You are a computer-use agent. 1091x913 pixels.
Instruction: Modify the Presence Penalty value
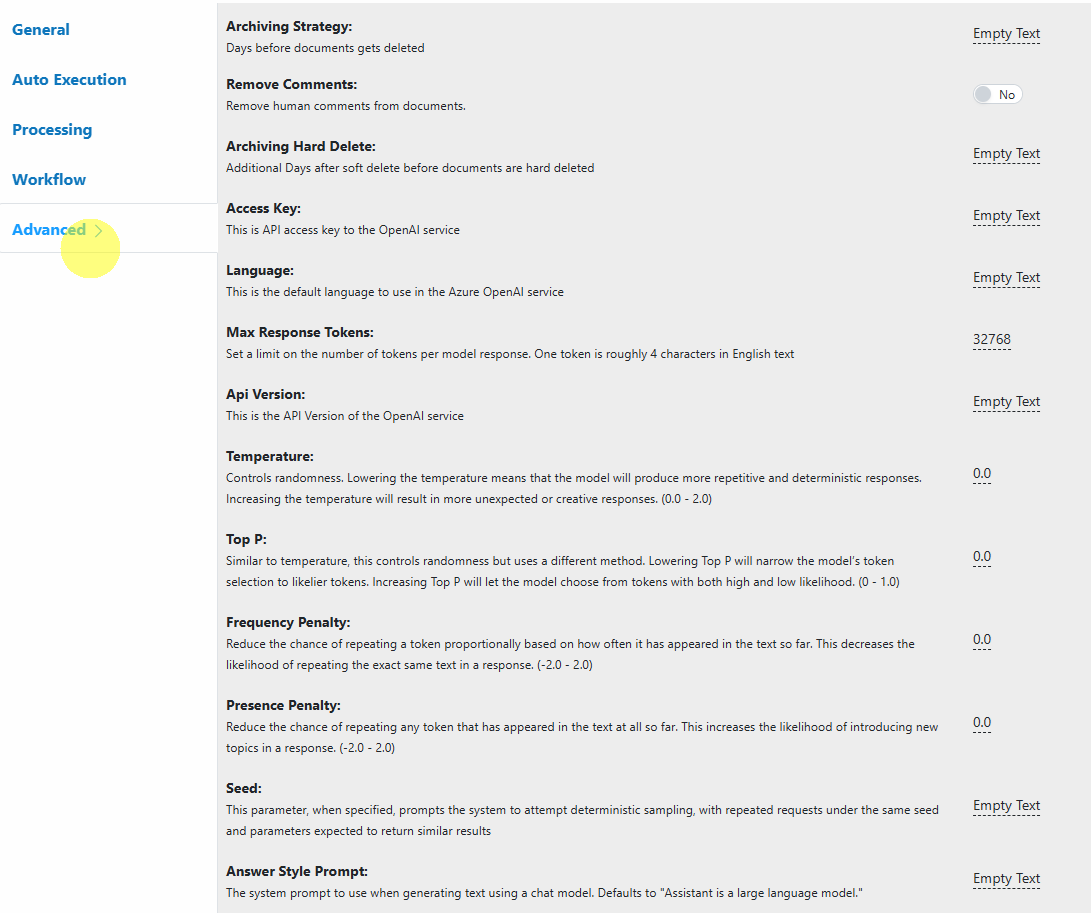[x=982, y=722]
